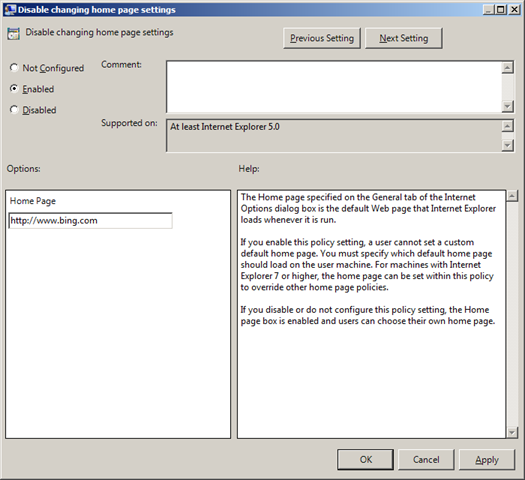Click the Help pane scroll up arrow
The image size is (525, 480).
[512, 195]
